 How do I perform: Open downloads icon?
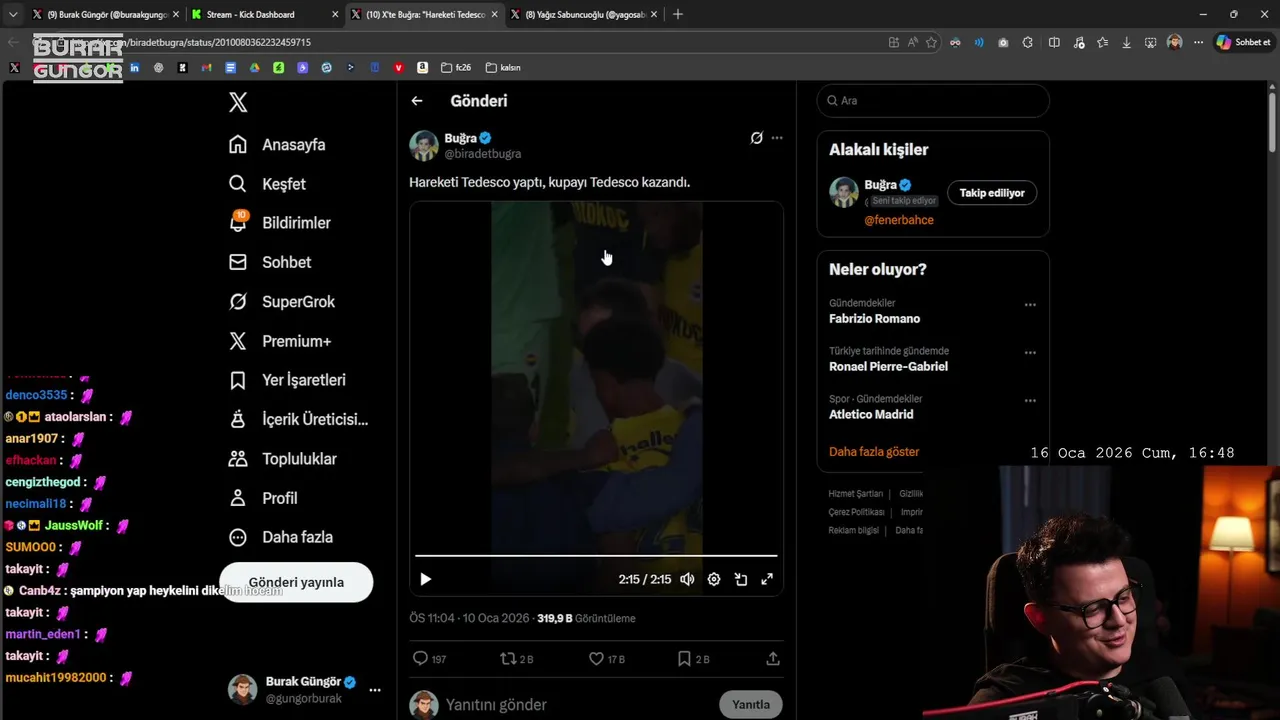point(1126,42)
